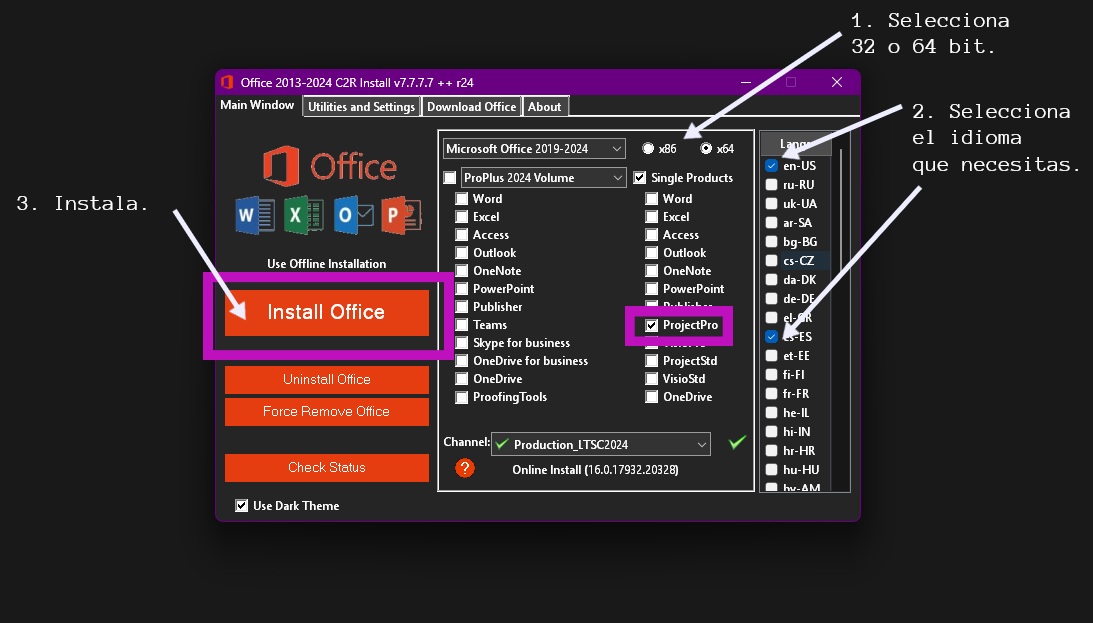
Task: Check VisioStd single product
Action: click(651, 379)
